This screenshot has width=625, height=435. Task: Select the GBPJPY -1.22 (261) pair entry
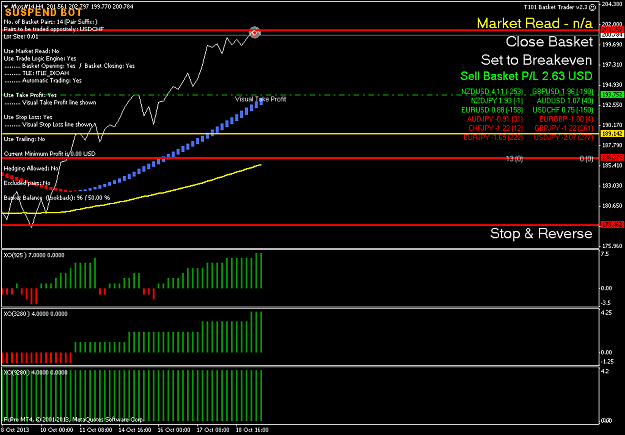click(564, 128)
